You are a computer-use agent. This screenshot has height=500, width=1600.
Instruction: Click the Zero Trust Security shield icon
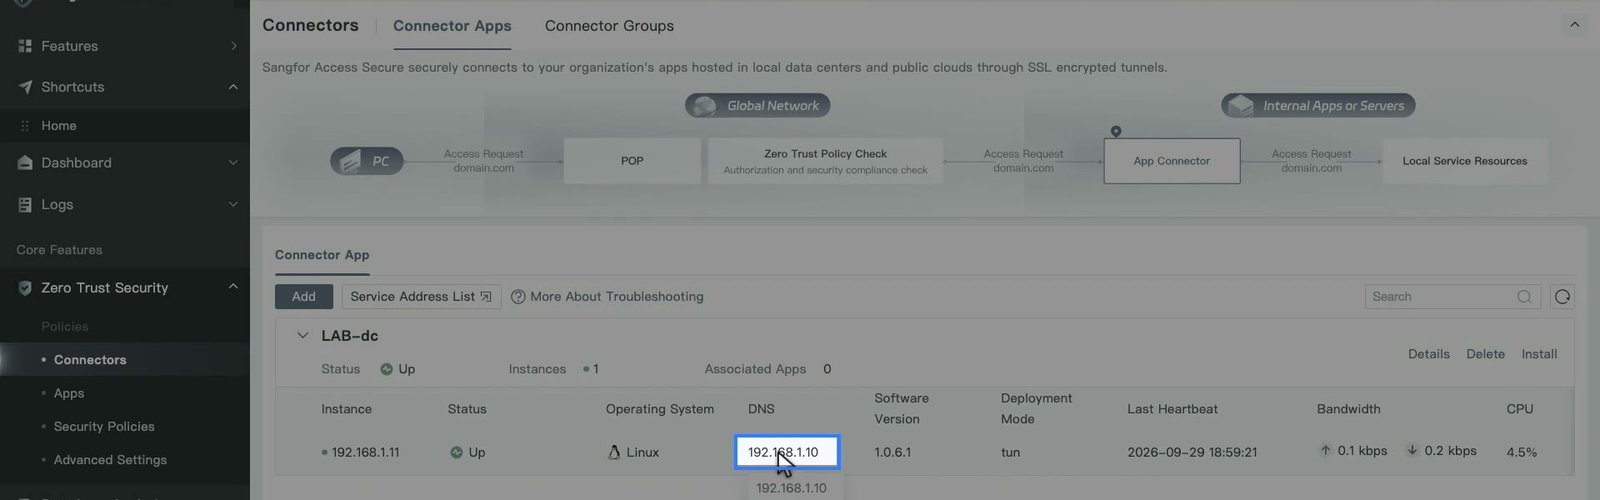(x=25, y=288)
